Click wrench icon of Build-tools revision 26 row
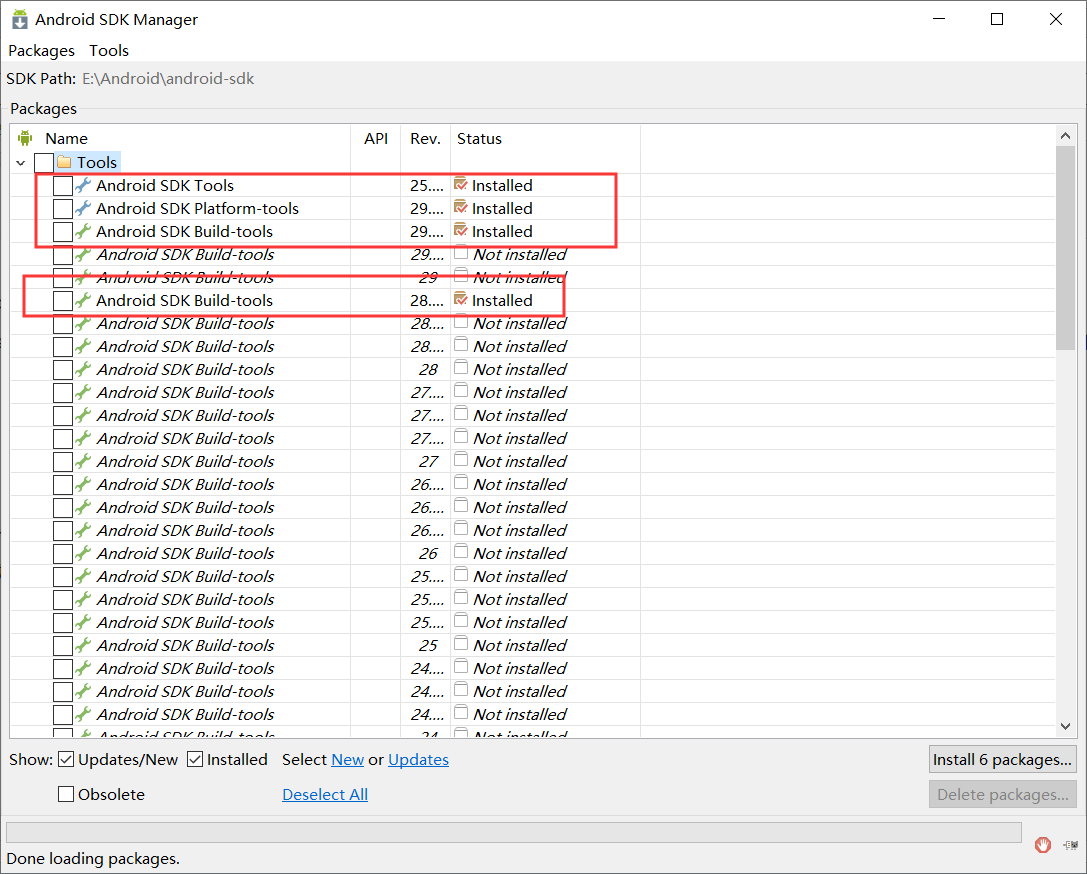Viewport: 1087px width, 874px height. pos(83,553)
